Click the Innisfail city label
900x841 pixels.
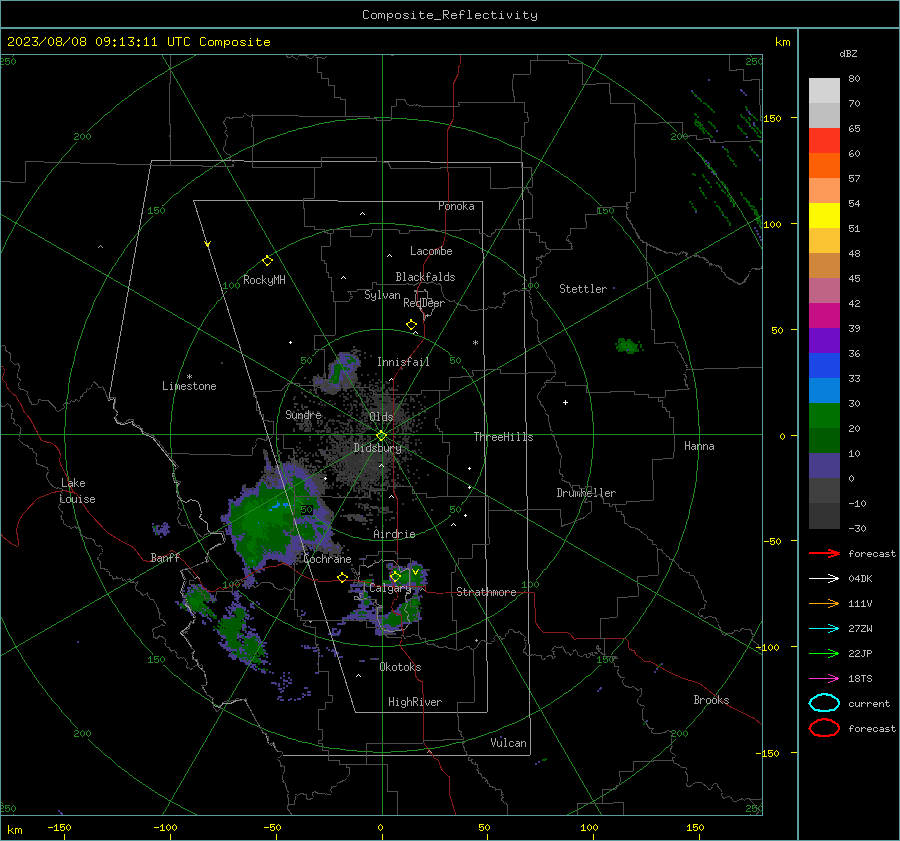[403, 362]
